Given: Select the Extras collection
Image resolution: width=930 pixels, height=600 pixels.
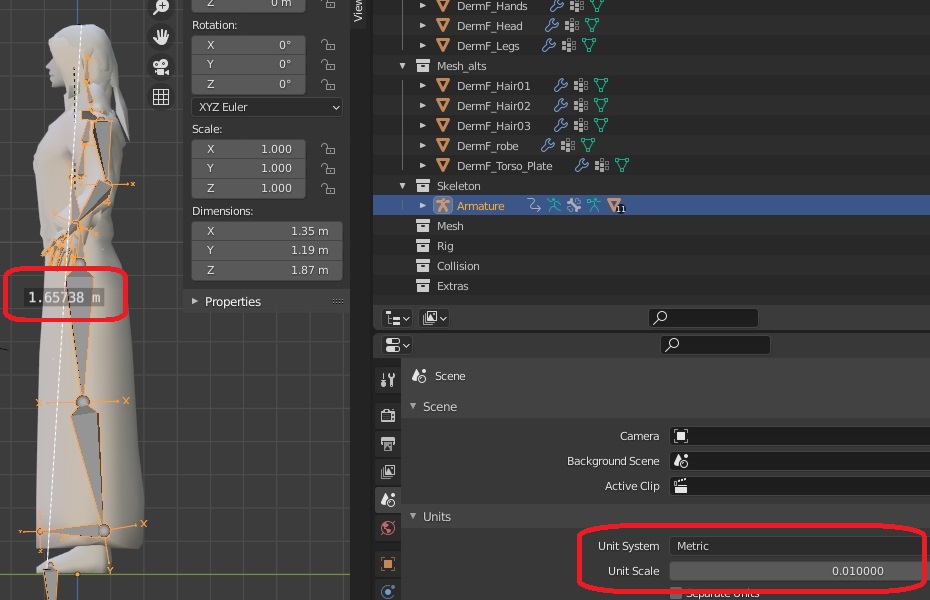Looking at the screenshot, I should 453,286.
